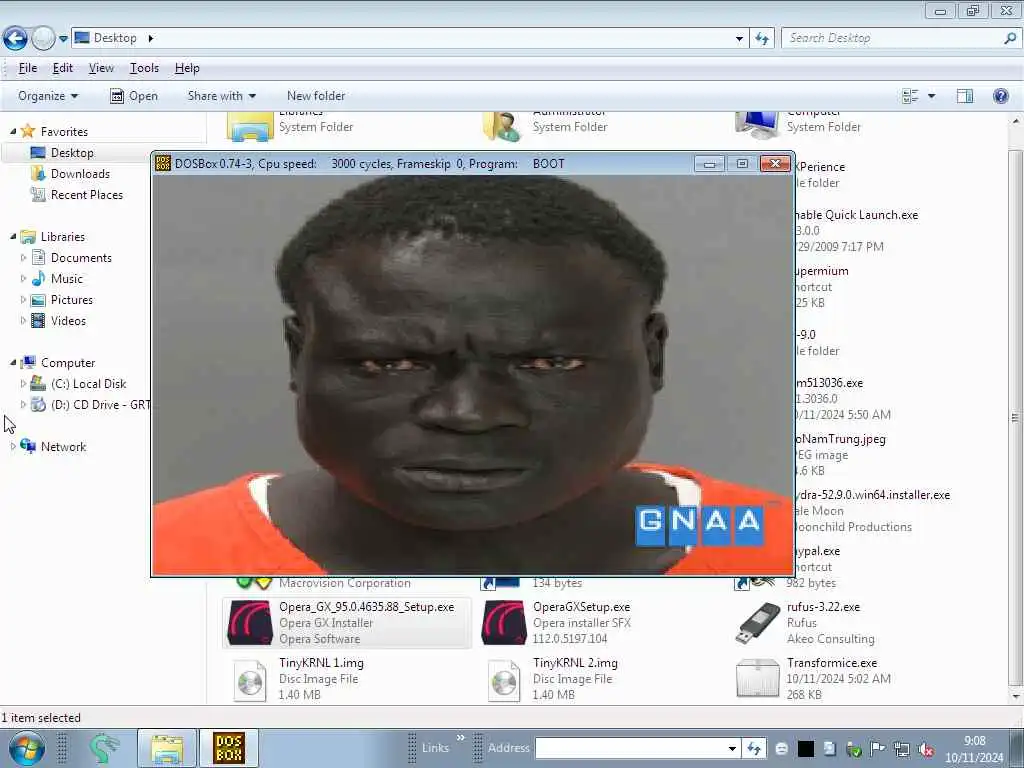Open the Windows Start menu
This screenshot has height=768, width=1024.
click(x=25, y=748)
